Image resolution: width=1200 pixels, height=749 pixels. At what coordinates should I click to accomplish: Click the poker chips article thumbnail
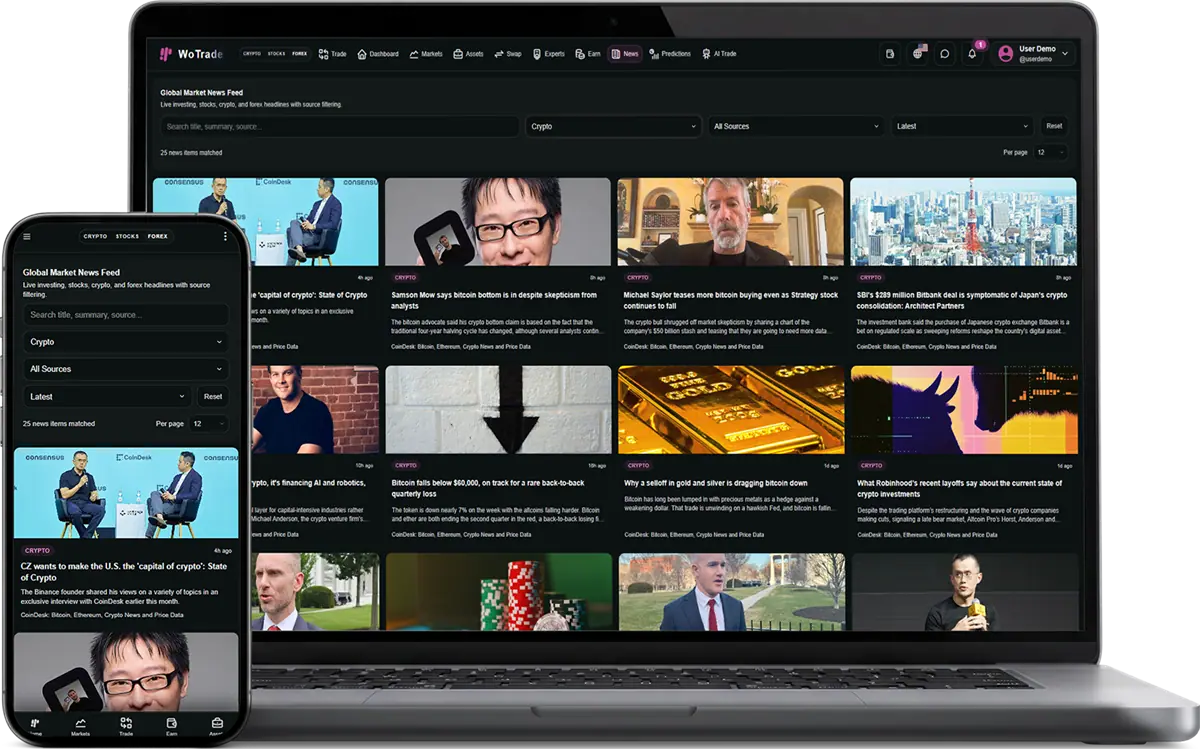(x=498, y=592)
